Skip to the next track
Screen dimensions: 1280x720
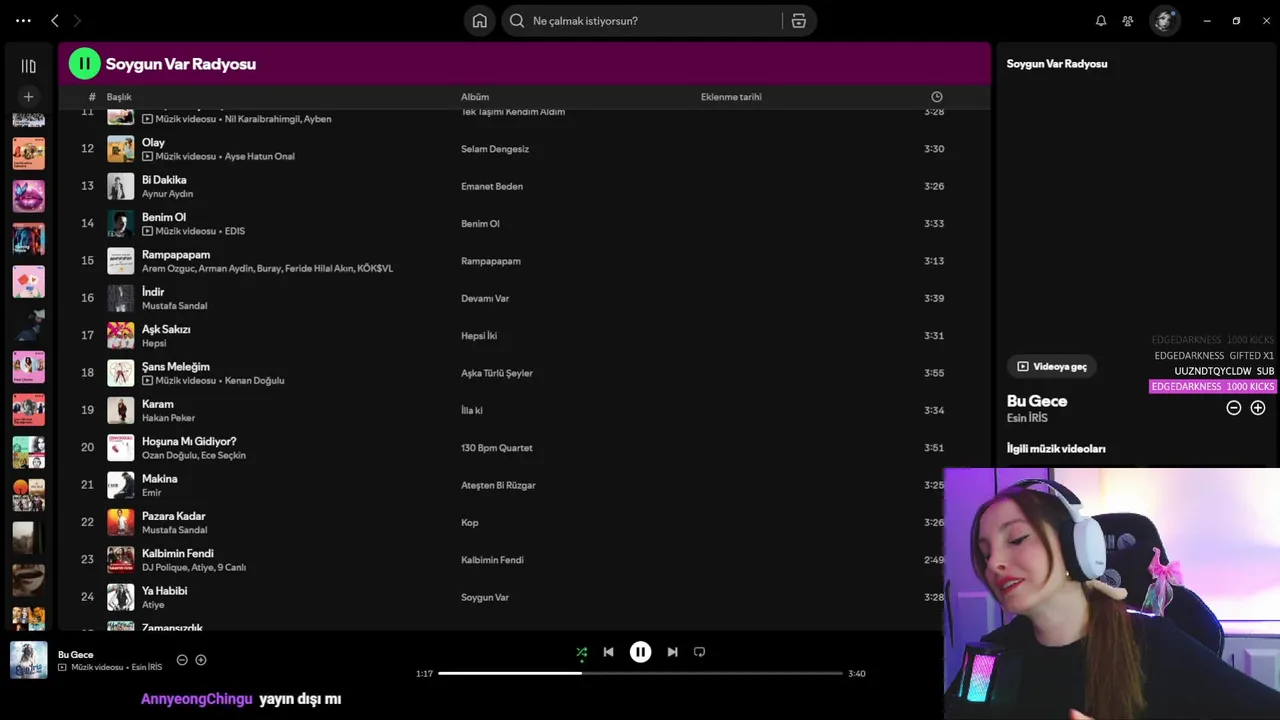pyautogui.click(x=672, y=652)
